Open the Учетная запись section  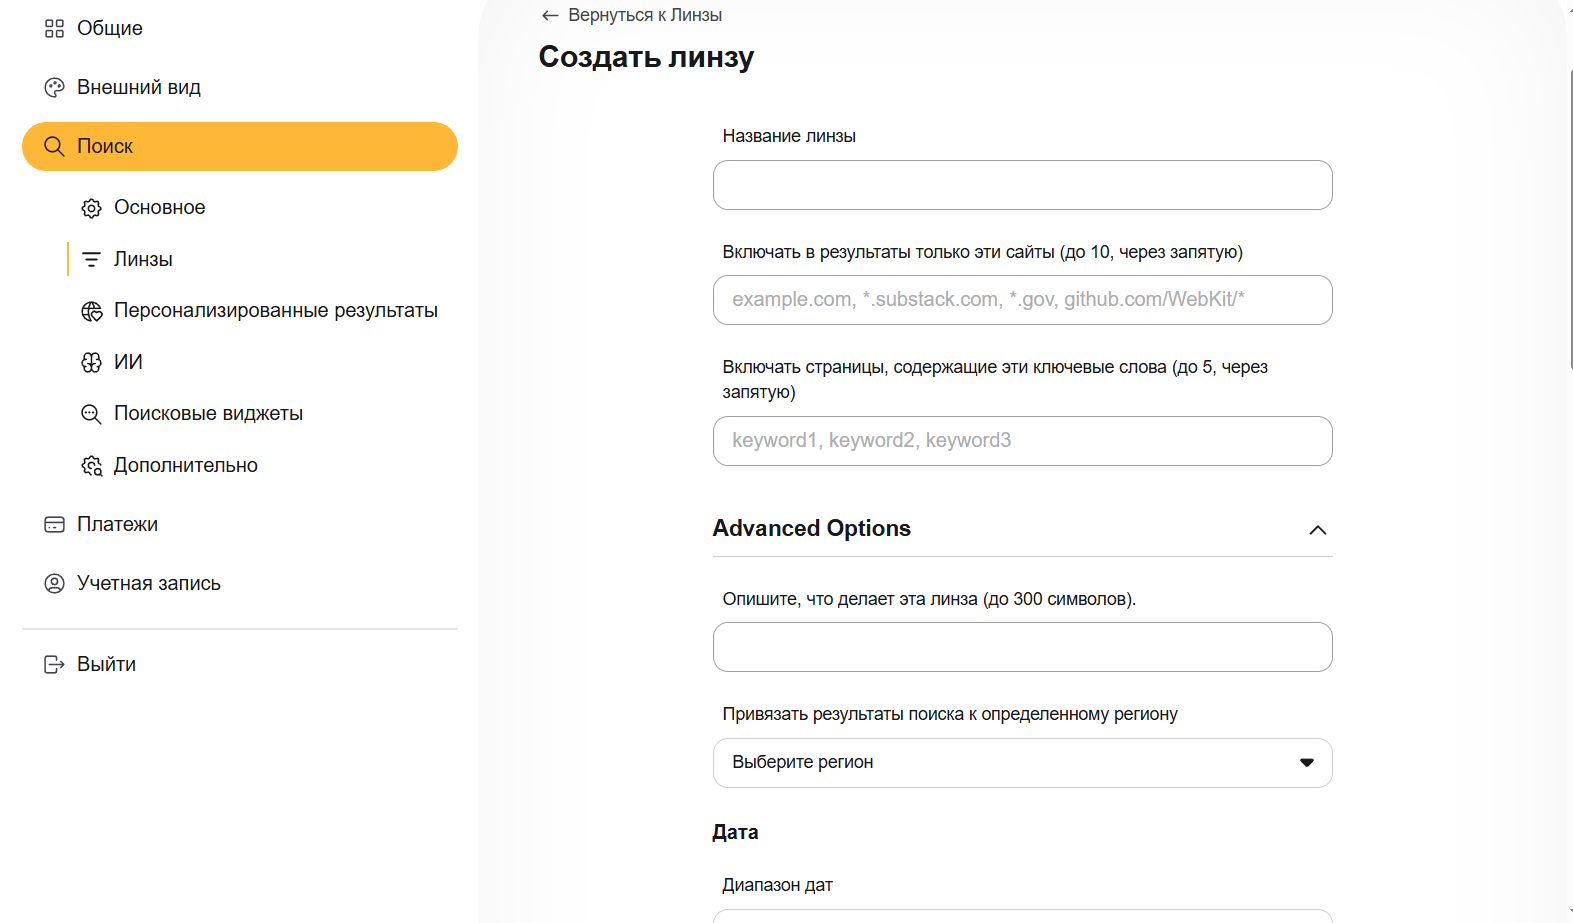coord(148,584)
